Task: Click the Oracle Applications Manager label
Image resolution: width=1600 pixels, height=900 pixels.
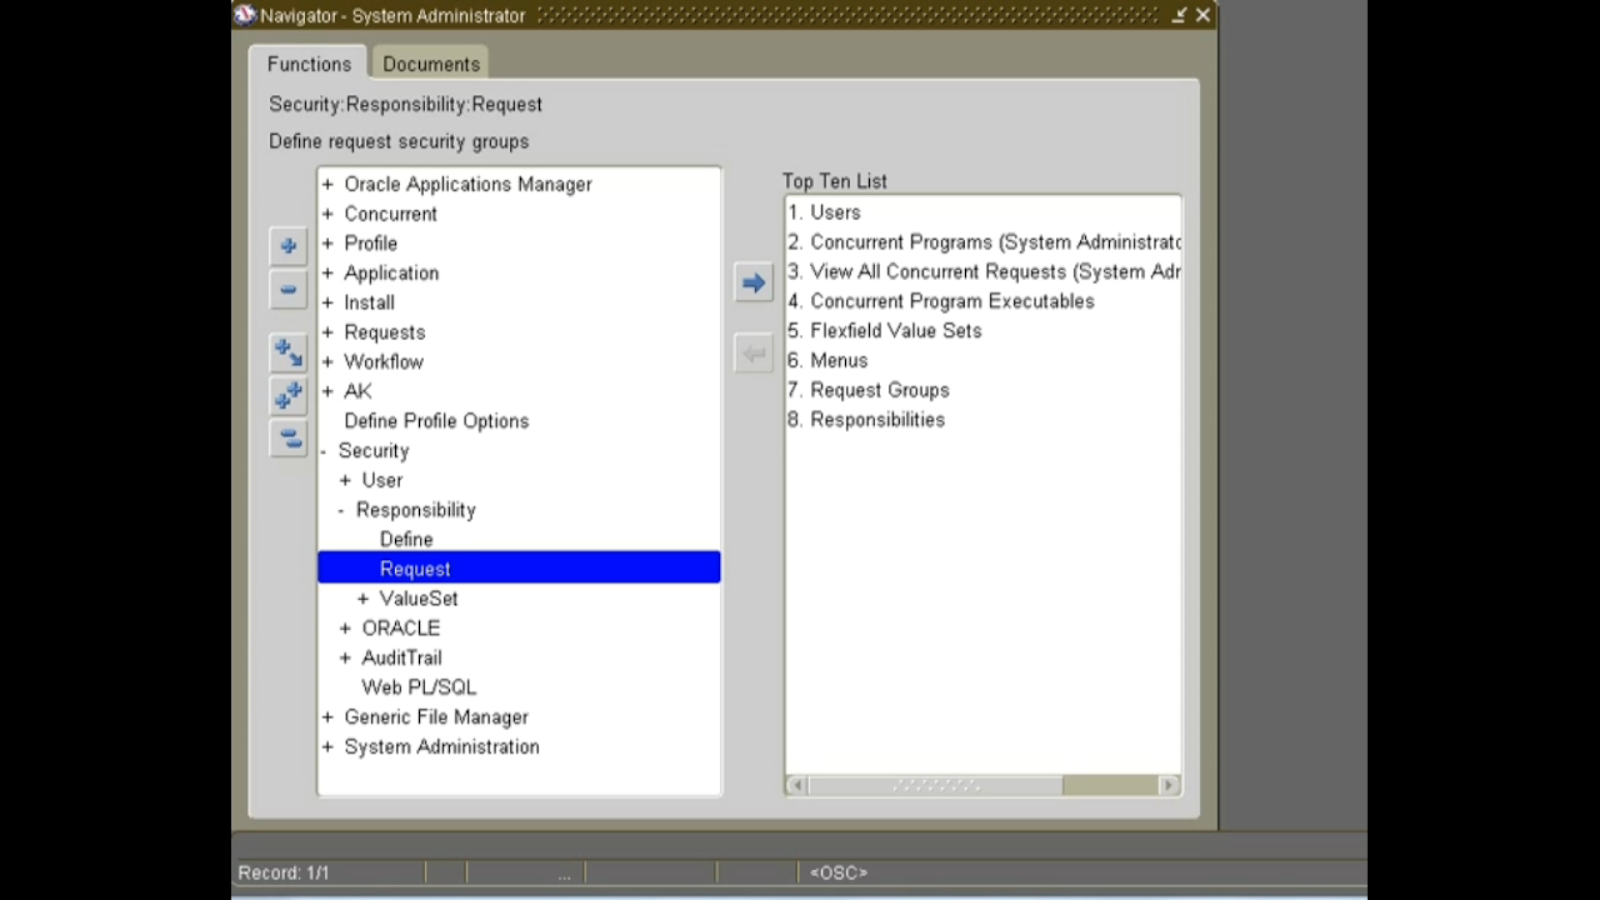Action: tap(468, 184)
